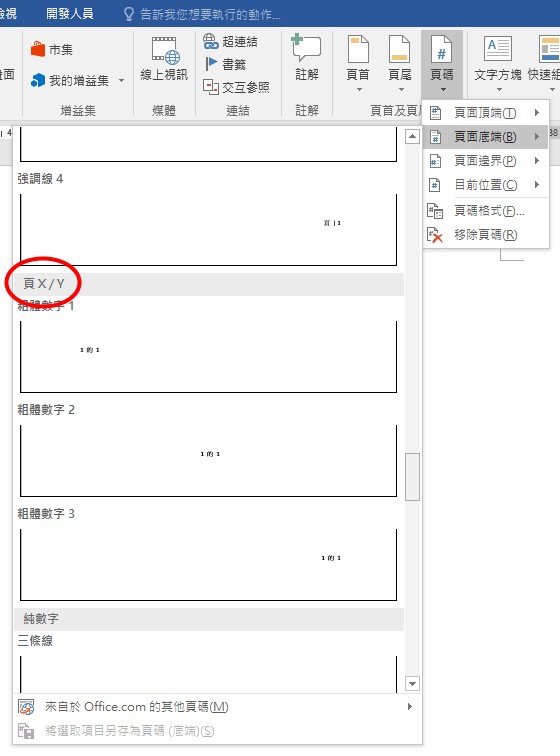Click the 目前位置 page icon in menu
Image resolution: width=560 pixels, height=756 pixels.
[435, 185]
